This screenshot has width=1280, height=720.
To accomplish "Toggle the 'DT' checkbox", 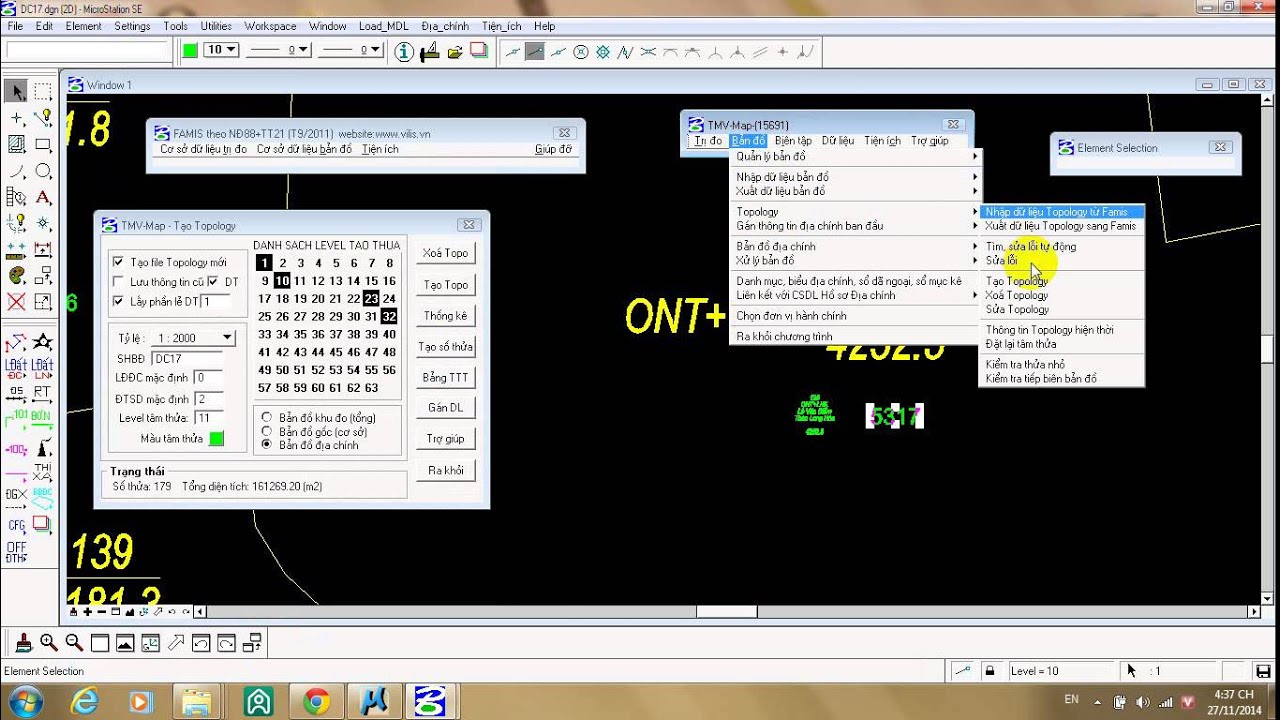I will (213, 282).
